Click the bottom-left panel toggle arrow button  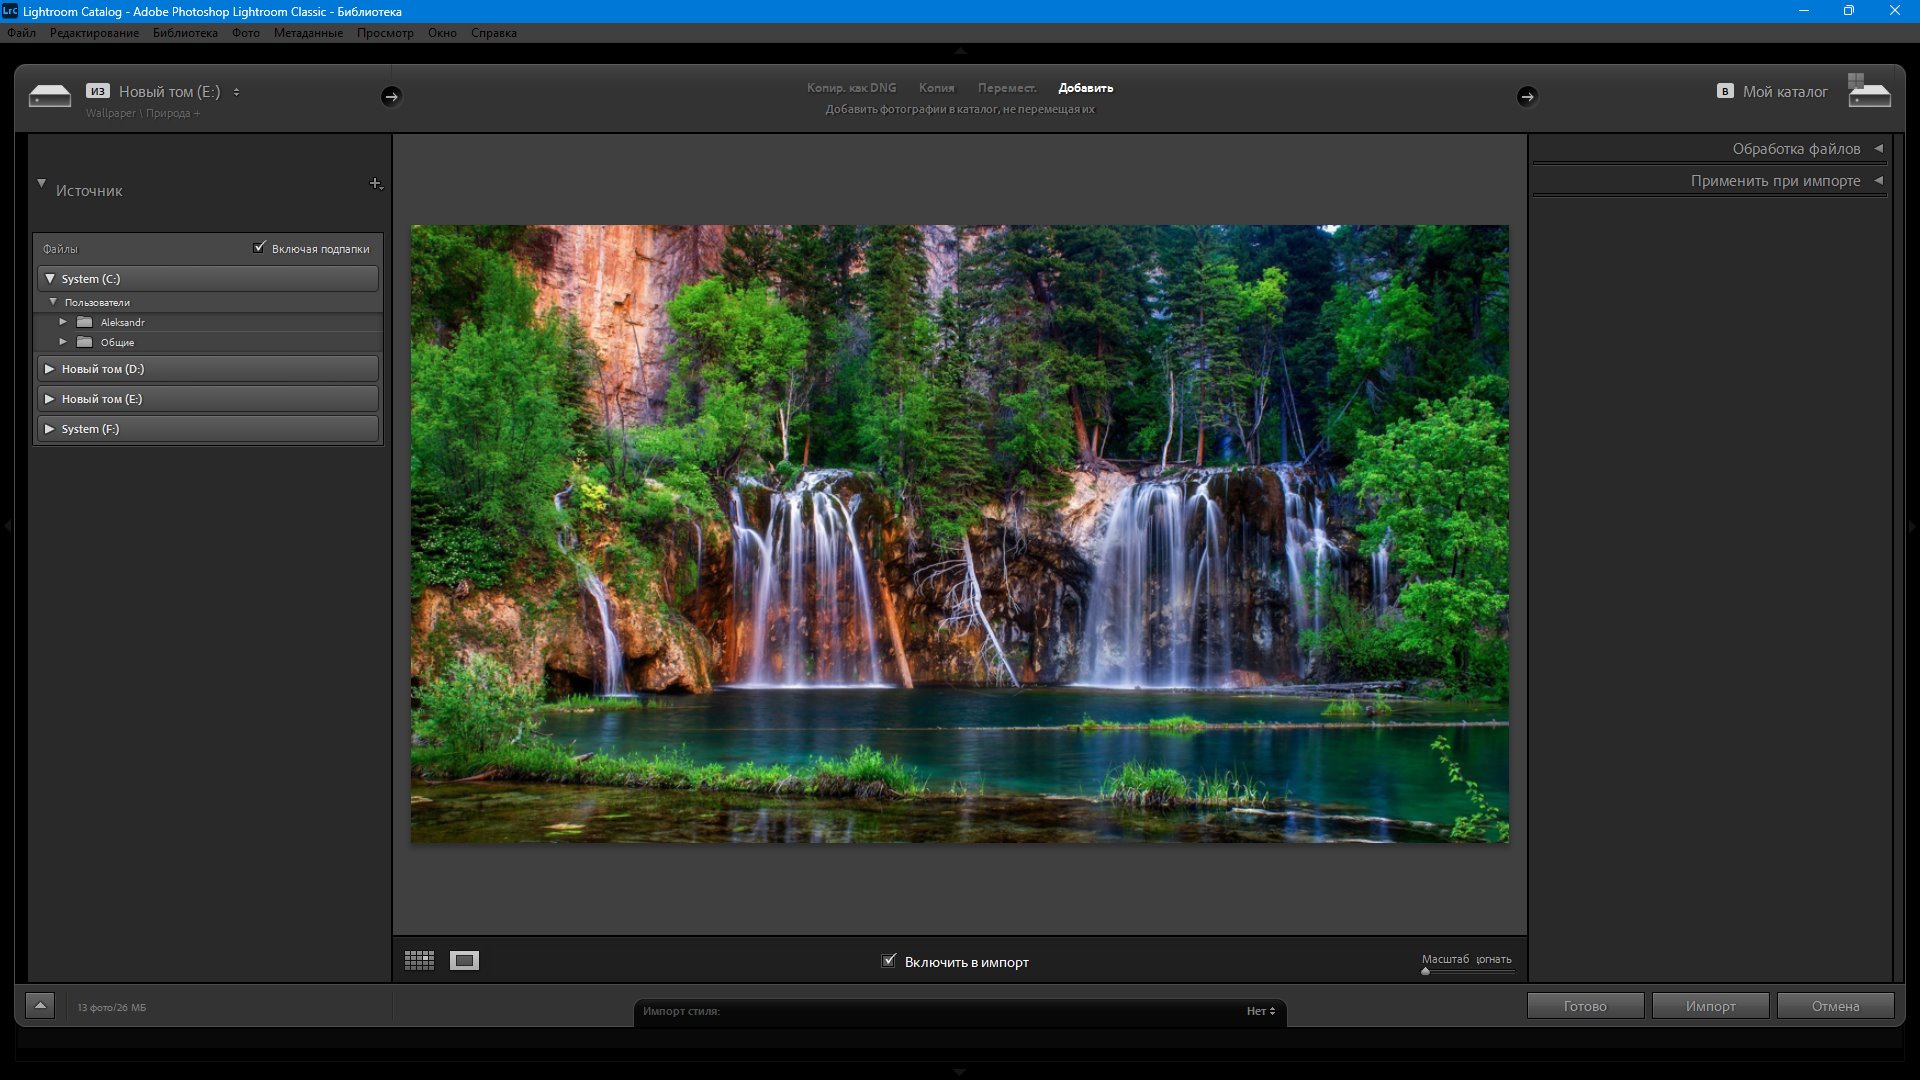pos(40,1006)
